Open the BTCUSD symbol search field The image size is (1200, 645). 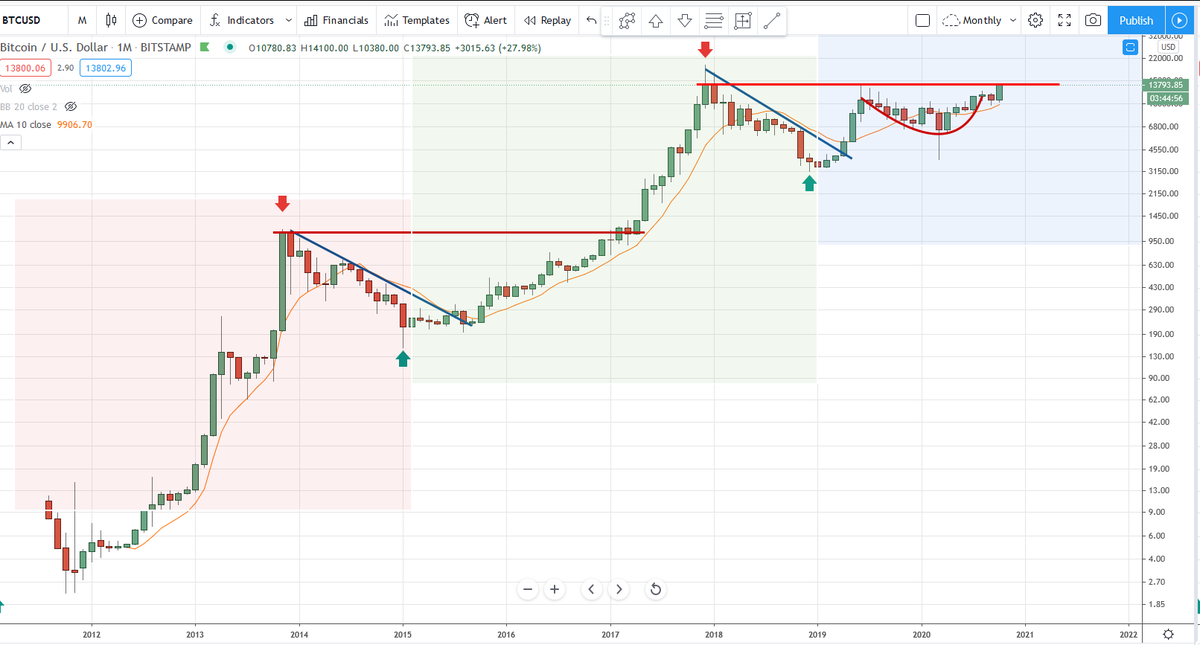pos(33,20)
